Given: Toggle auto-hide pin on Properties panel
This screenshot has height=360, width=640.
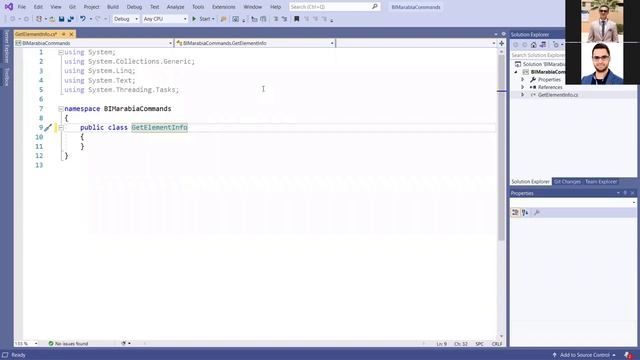Looking at the screenshot, I should (x=625, y=193).
